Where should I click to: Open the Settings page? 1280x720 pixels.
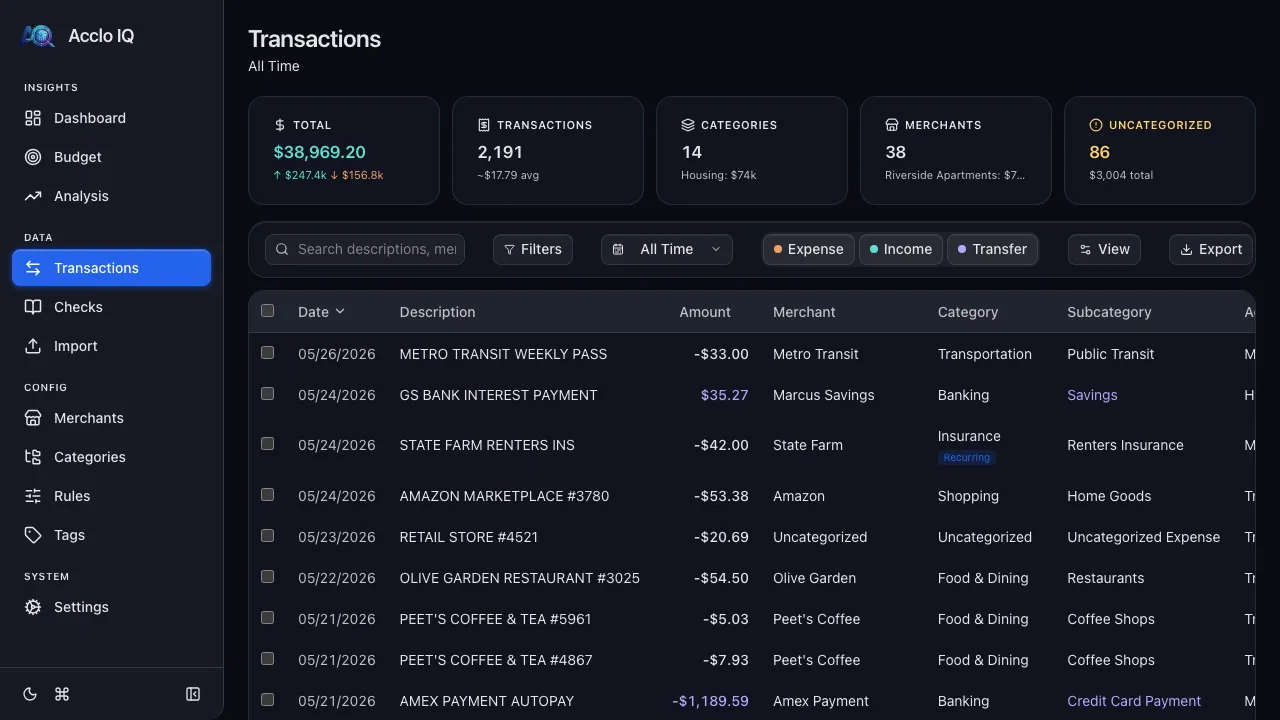coord(112,607)
